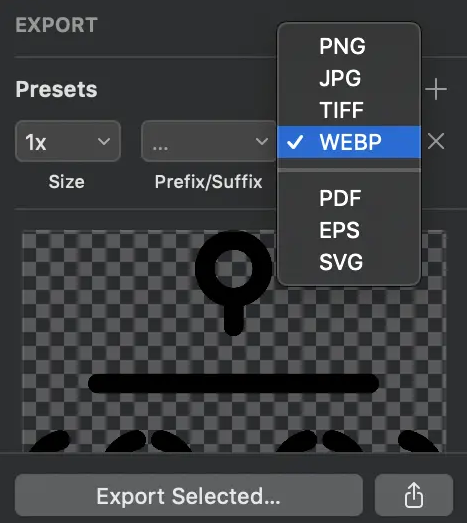
Task: Click the EXPORT section header
Action: click(56, 25)
